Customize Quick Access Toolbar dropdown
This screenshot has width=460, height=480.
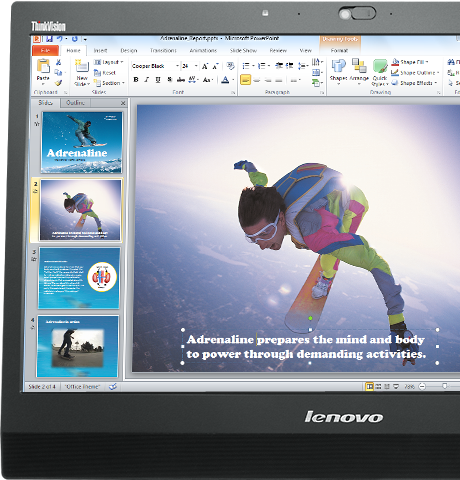pos(85,39)
